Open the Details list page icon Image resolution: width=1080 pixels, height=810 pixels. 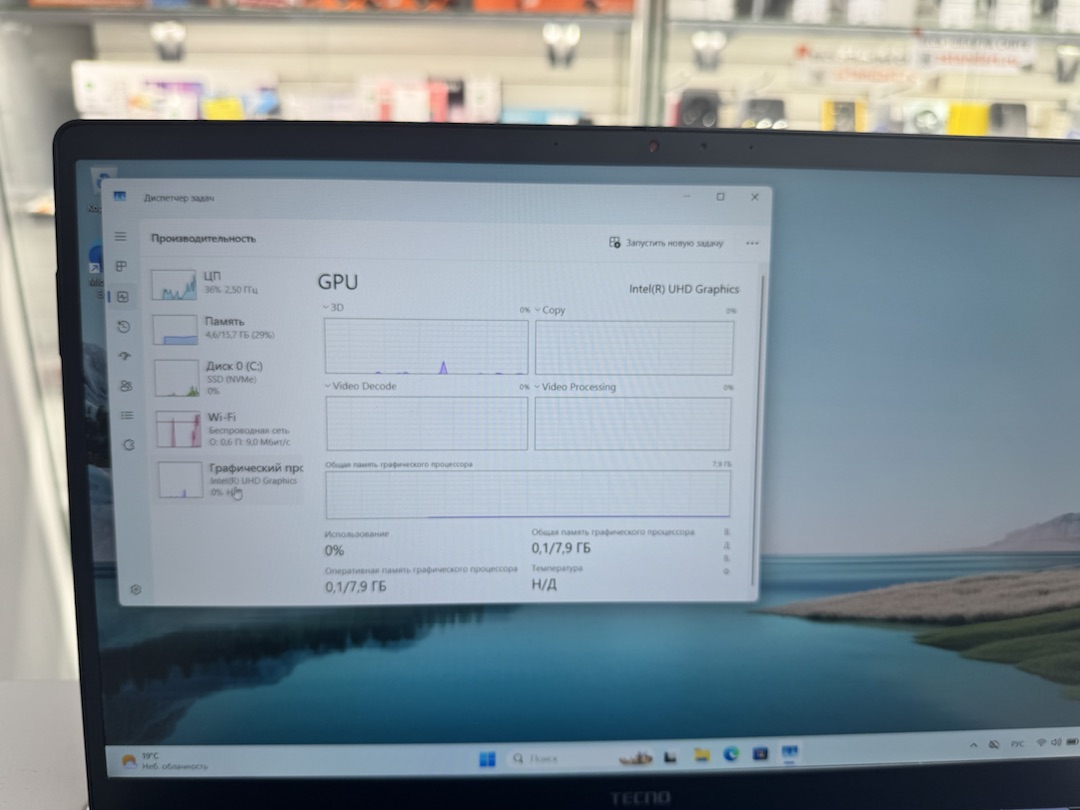[x=127, y=415]
